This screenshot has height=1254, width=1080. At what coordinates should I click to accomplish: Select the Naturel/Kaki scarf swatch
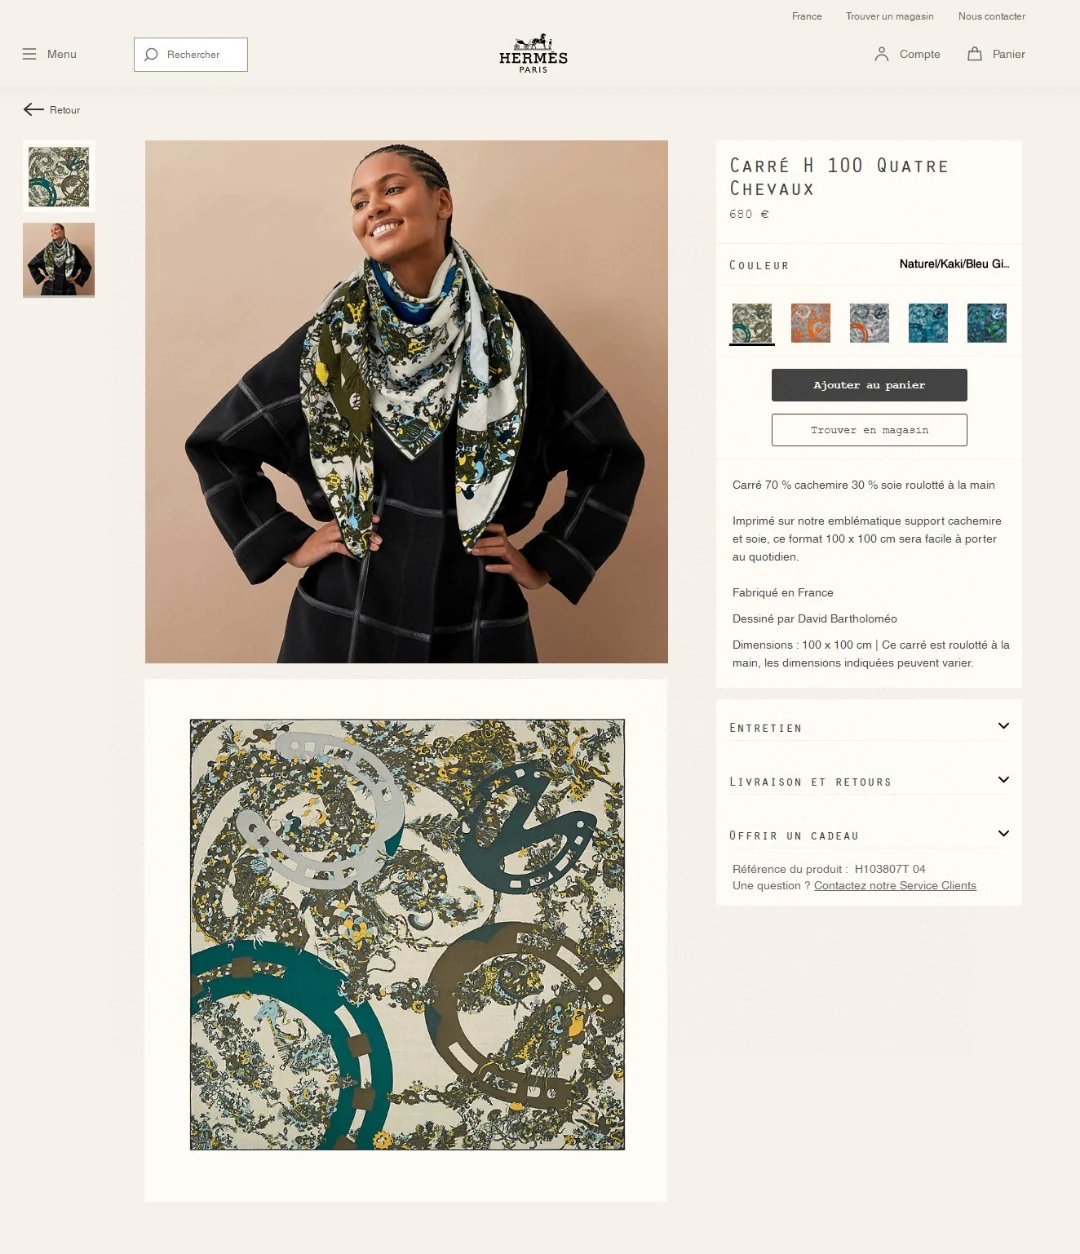pyautogui.click(x=752, y=323)
